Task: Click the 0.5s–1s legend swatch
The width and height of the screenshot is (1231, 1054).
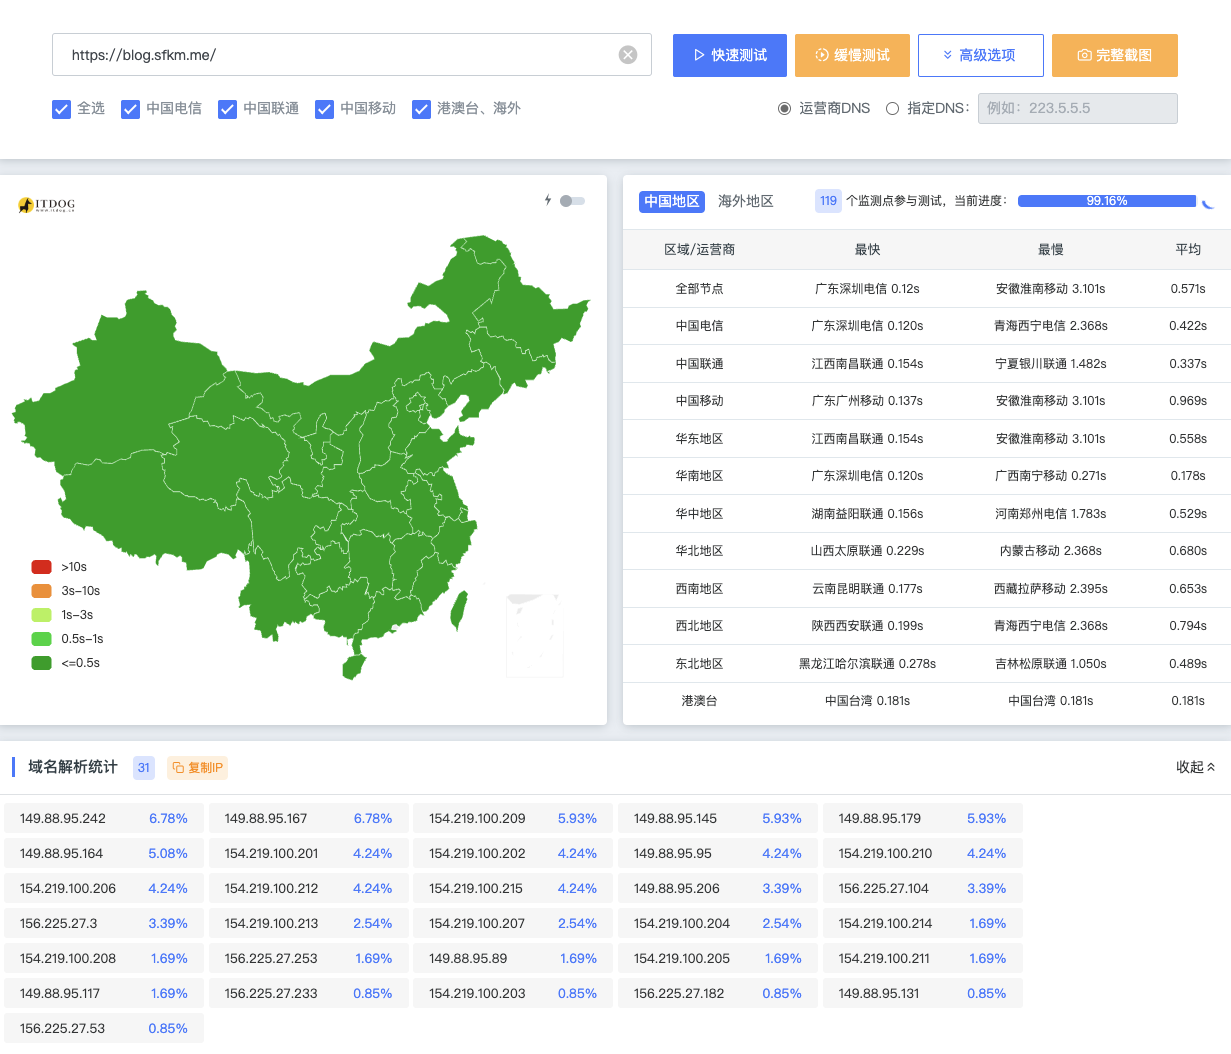Action: [x=41, y=639]
